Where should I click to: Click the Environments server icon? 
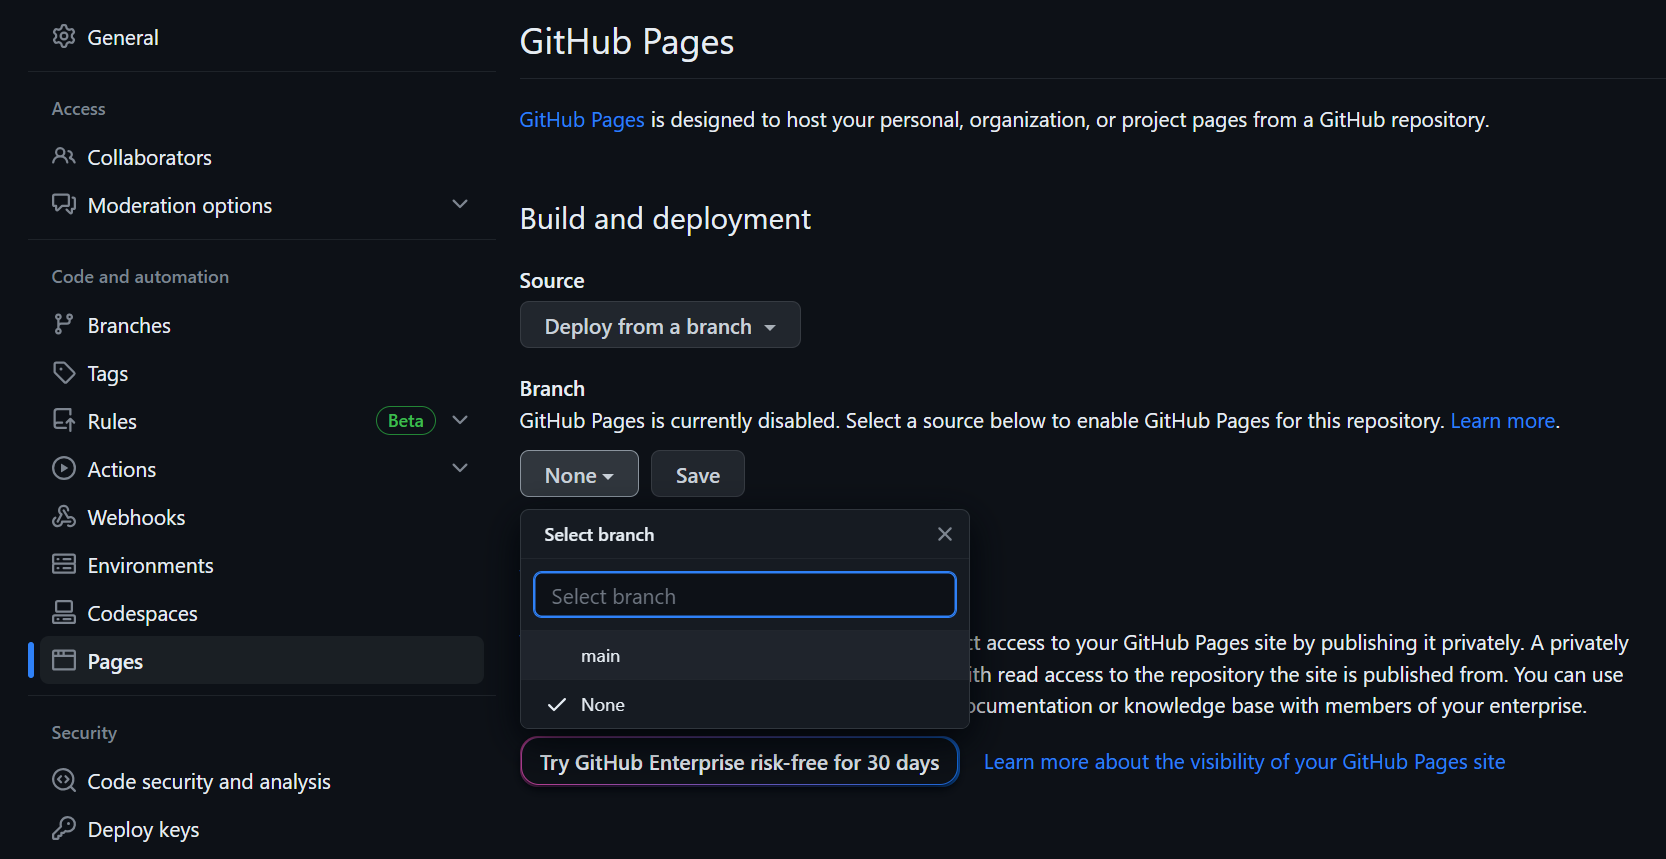pos(64,564)
